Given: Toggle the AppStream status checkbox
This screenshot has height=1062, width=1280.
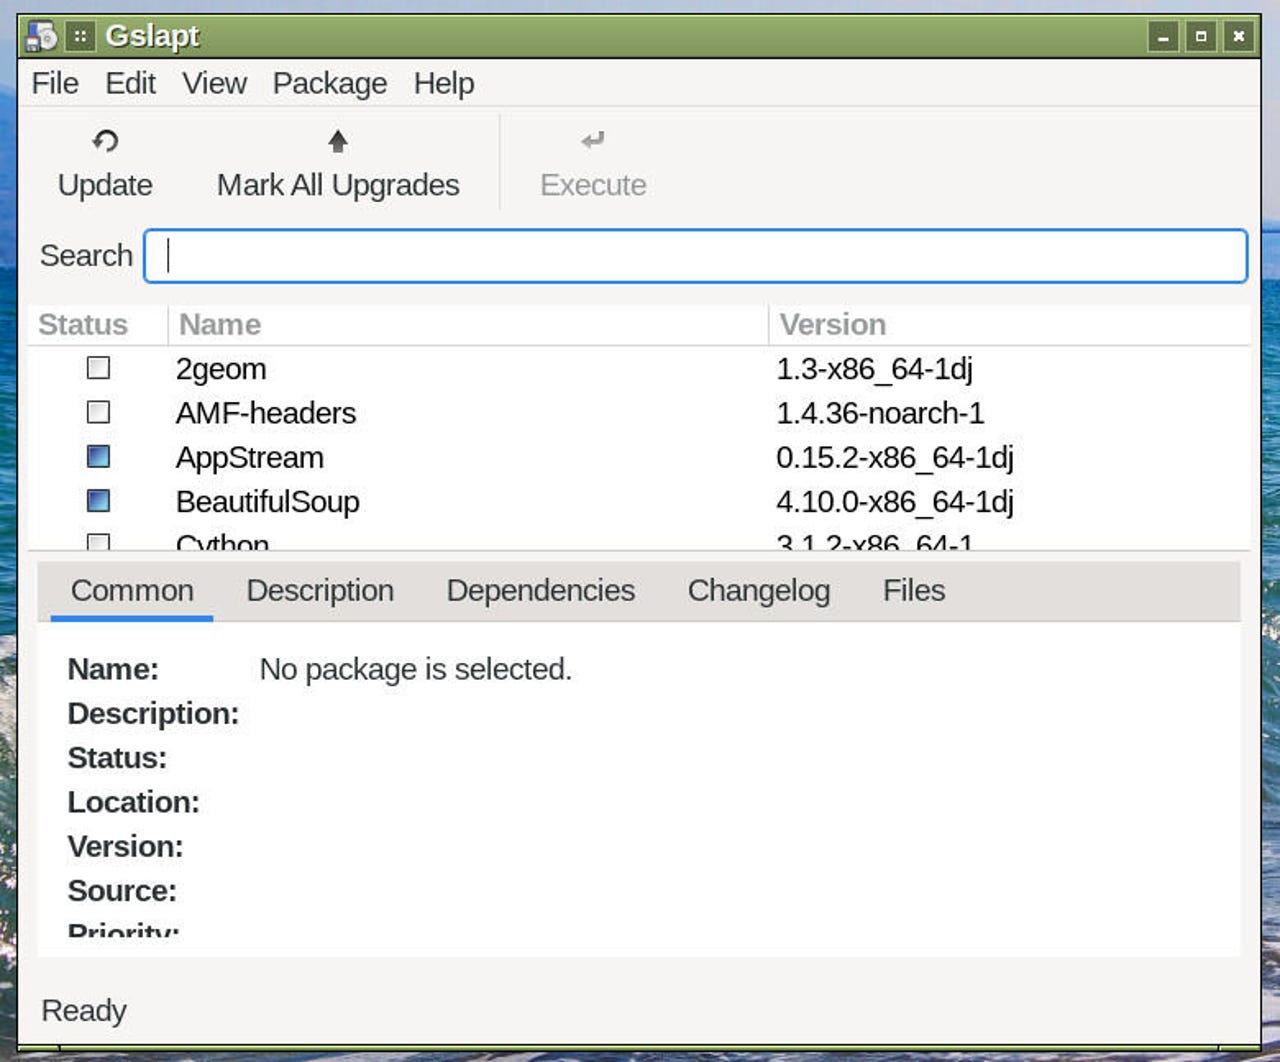Looking at the screenshot, I should coord(98,457).
